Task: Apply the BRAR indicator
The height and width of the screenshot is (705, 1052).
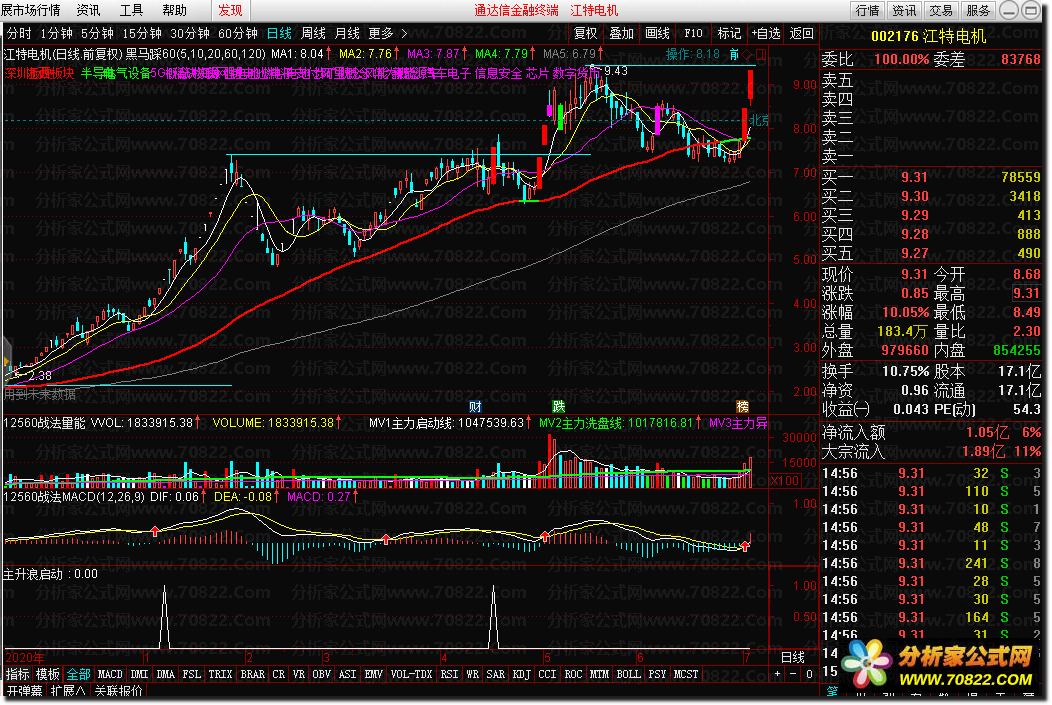Action: [x=252, y=674]
